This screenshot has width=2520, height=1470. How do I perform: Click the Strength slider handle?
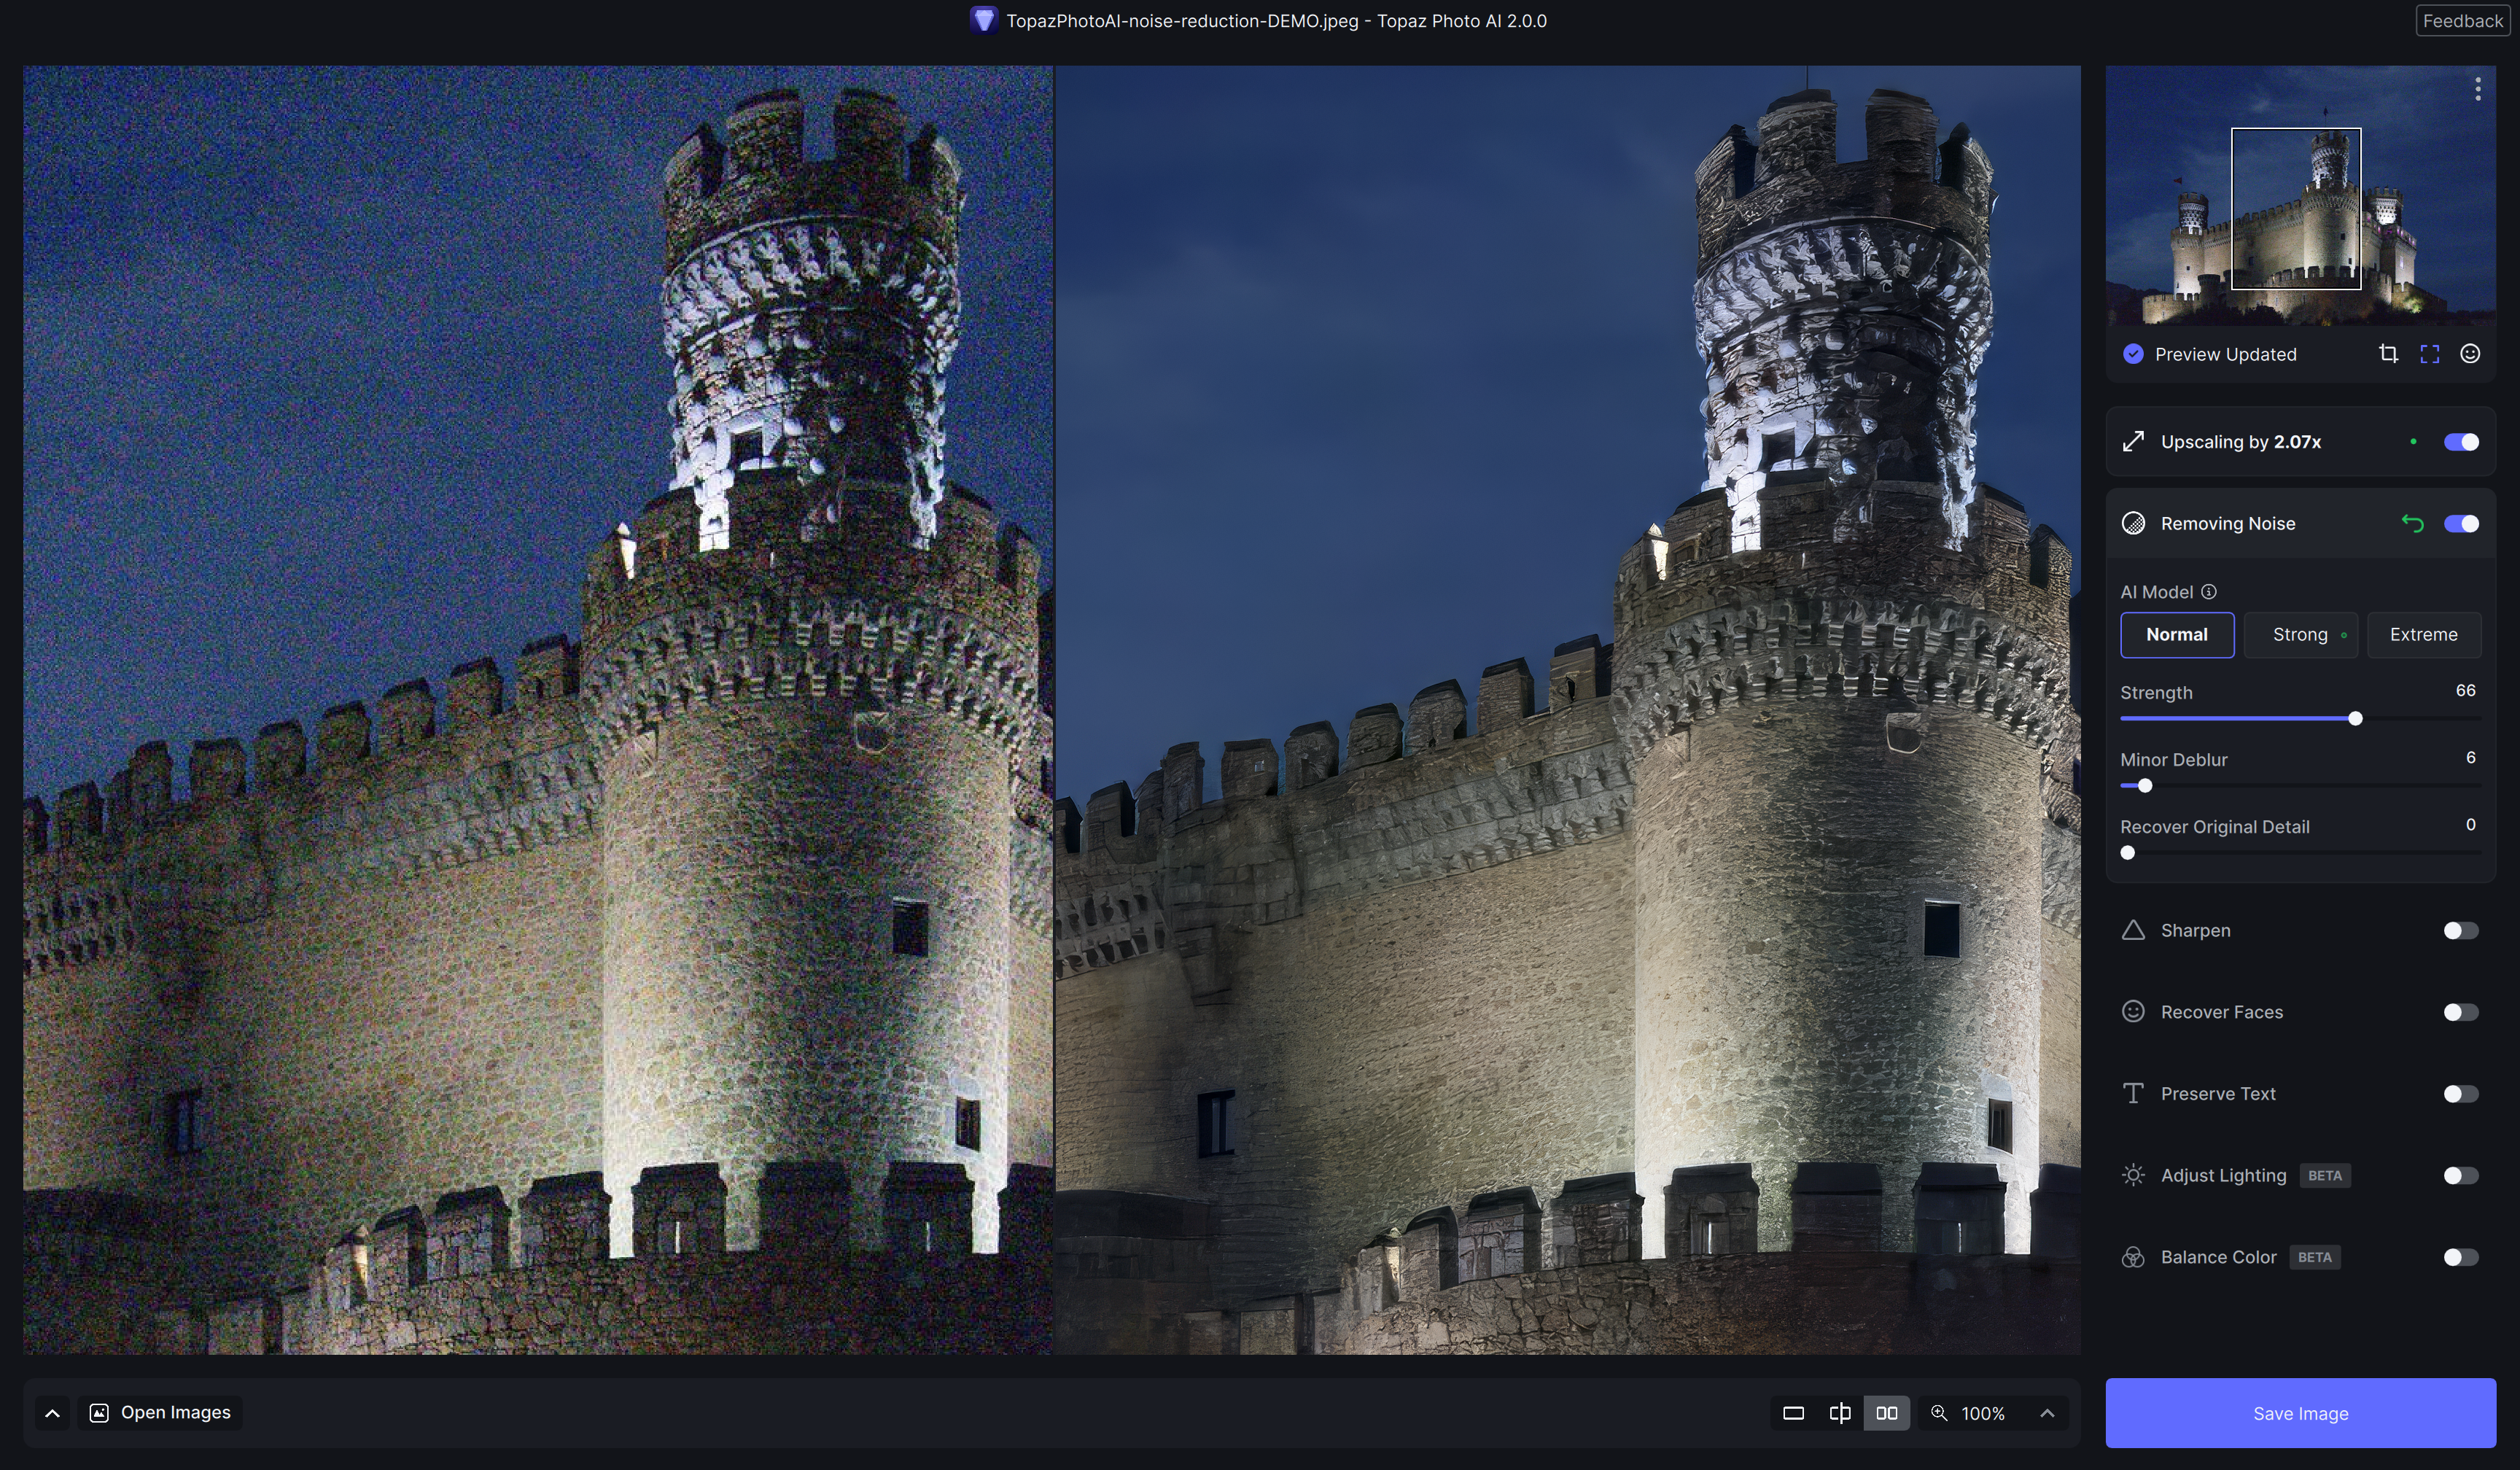tap(2355, 719)
